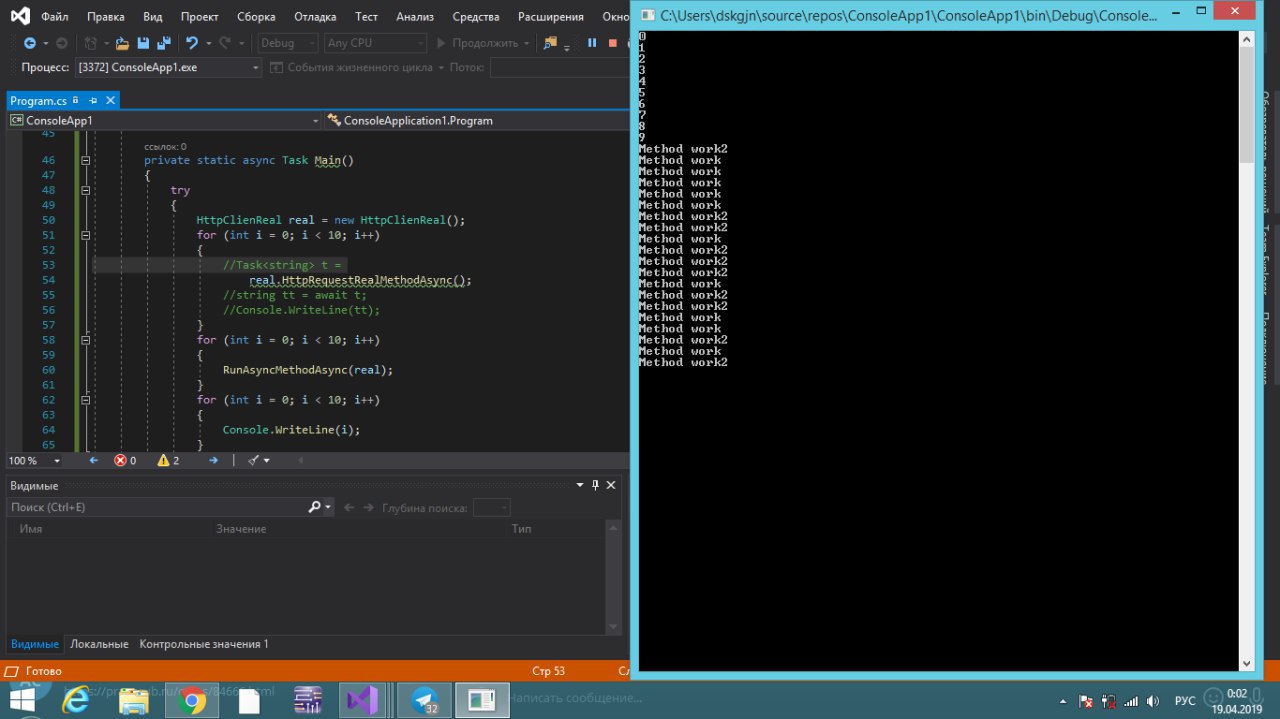Toggle auto-hide pin on Видимые panel
Viewport: 1280px width, 719px height.
point(595,485)
